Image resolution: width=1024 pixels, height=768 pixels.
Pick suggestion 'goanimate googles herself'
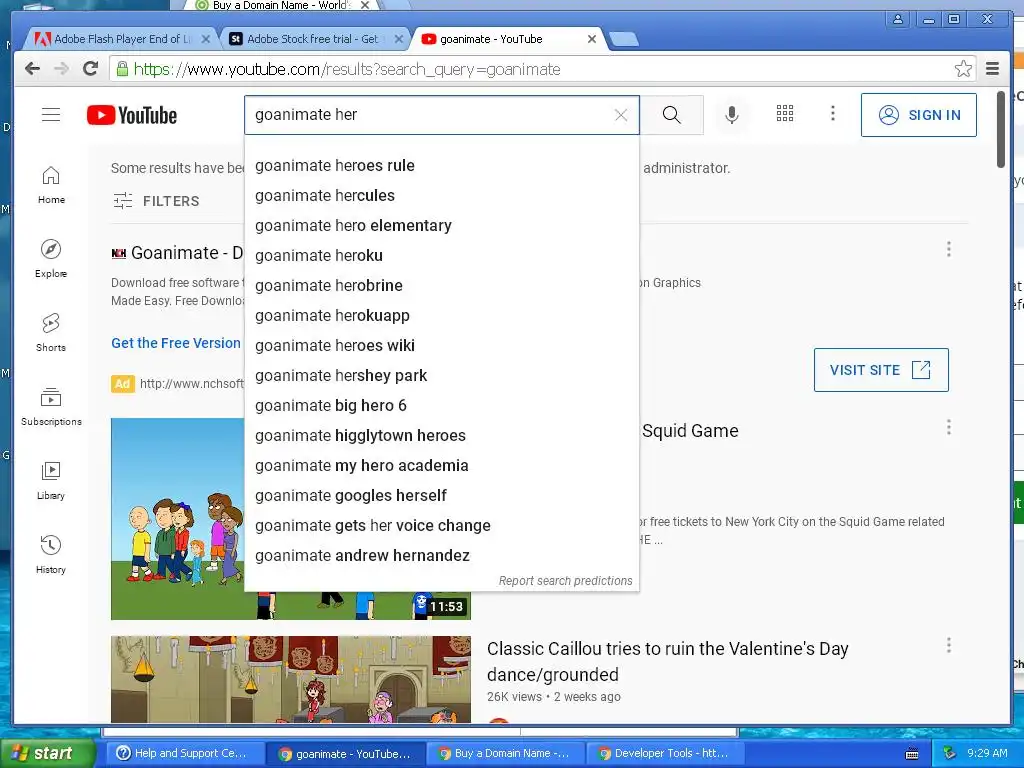pos(442,496)
